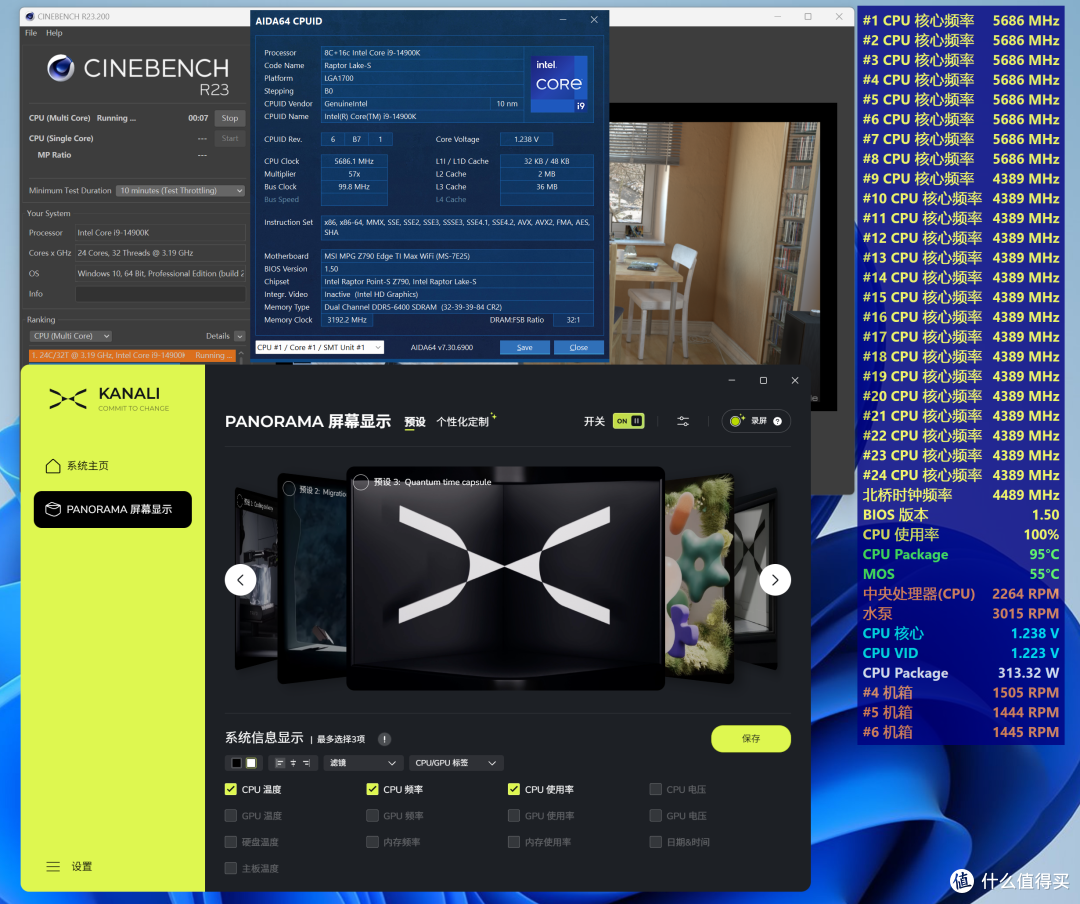
Task: Click the Quantum time capsule preview image
Action: click(x=505, y=579)
